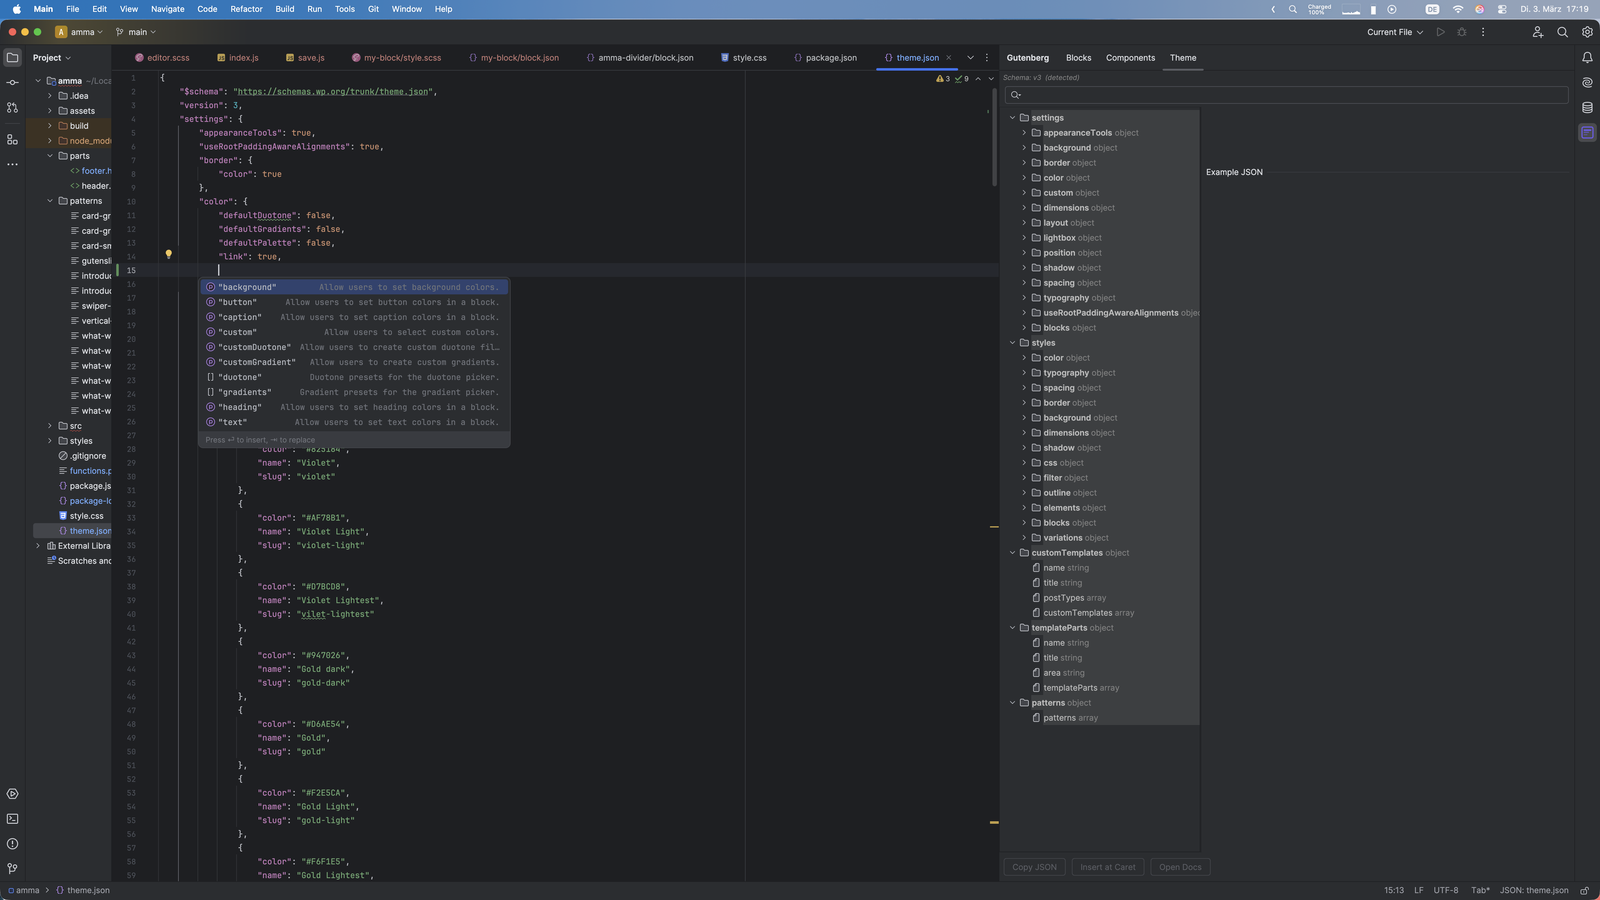Viewport: 1600px width, 900px height.
Task: Expand the src folder in project tree
Action: [50, 426]
